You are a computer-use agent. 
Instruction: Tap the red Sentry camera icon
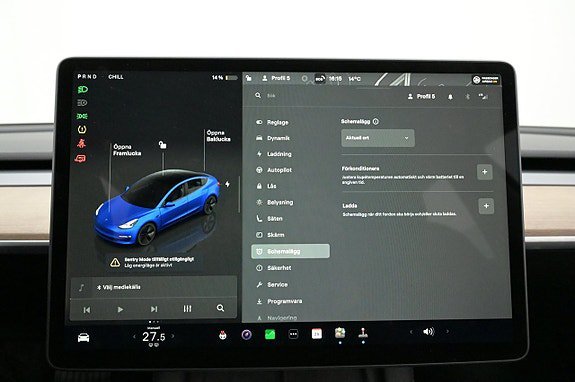click(x=81, y=158)
